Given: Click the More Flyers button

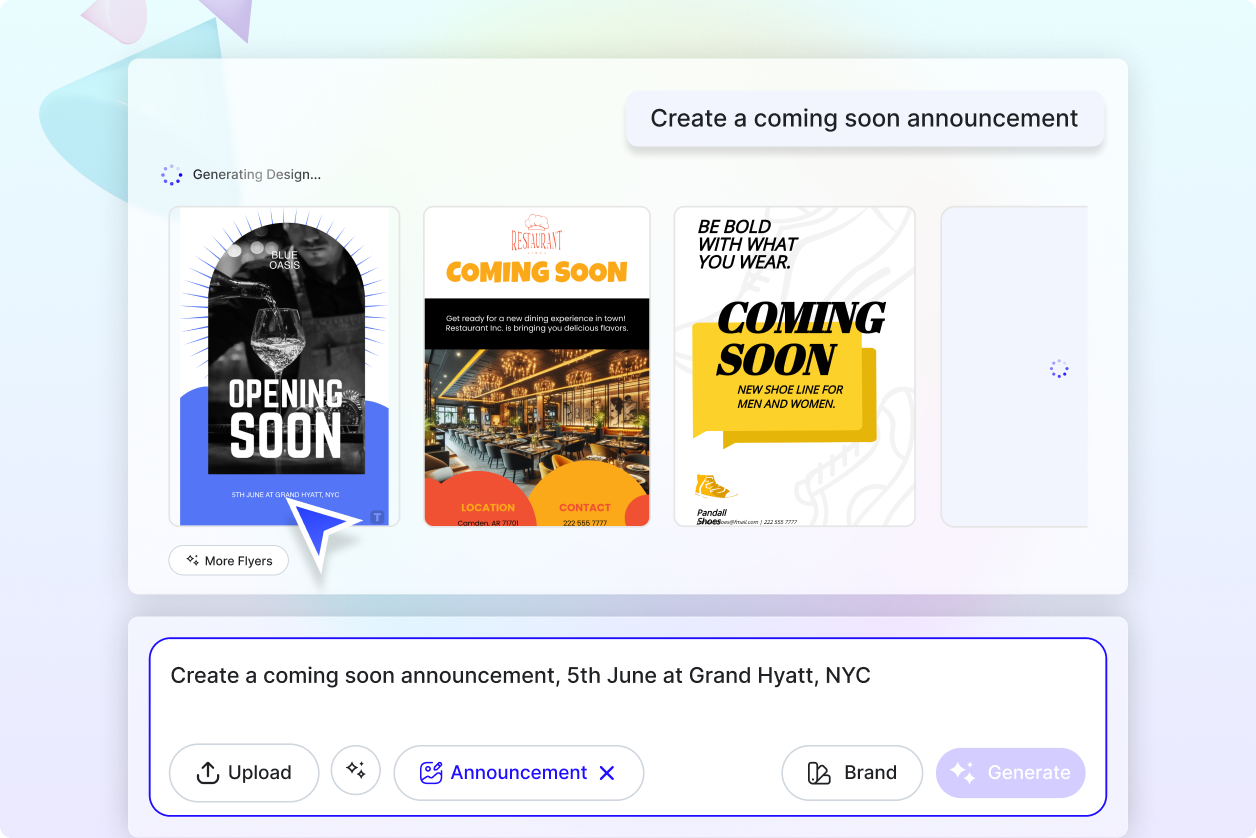Looking at the screenshot, I should click(228, 560).
